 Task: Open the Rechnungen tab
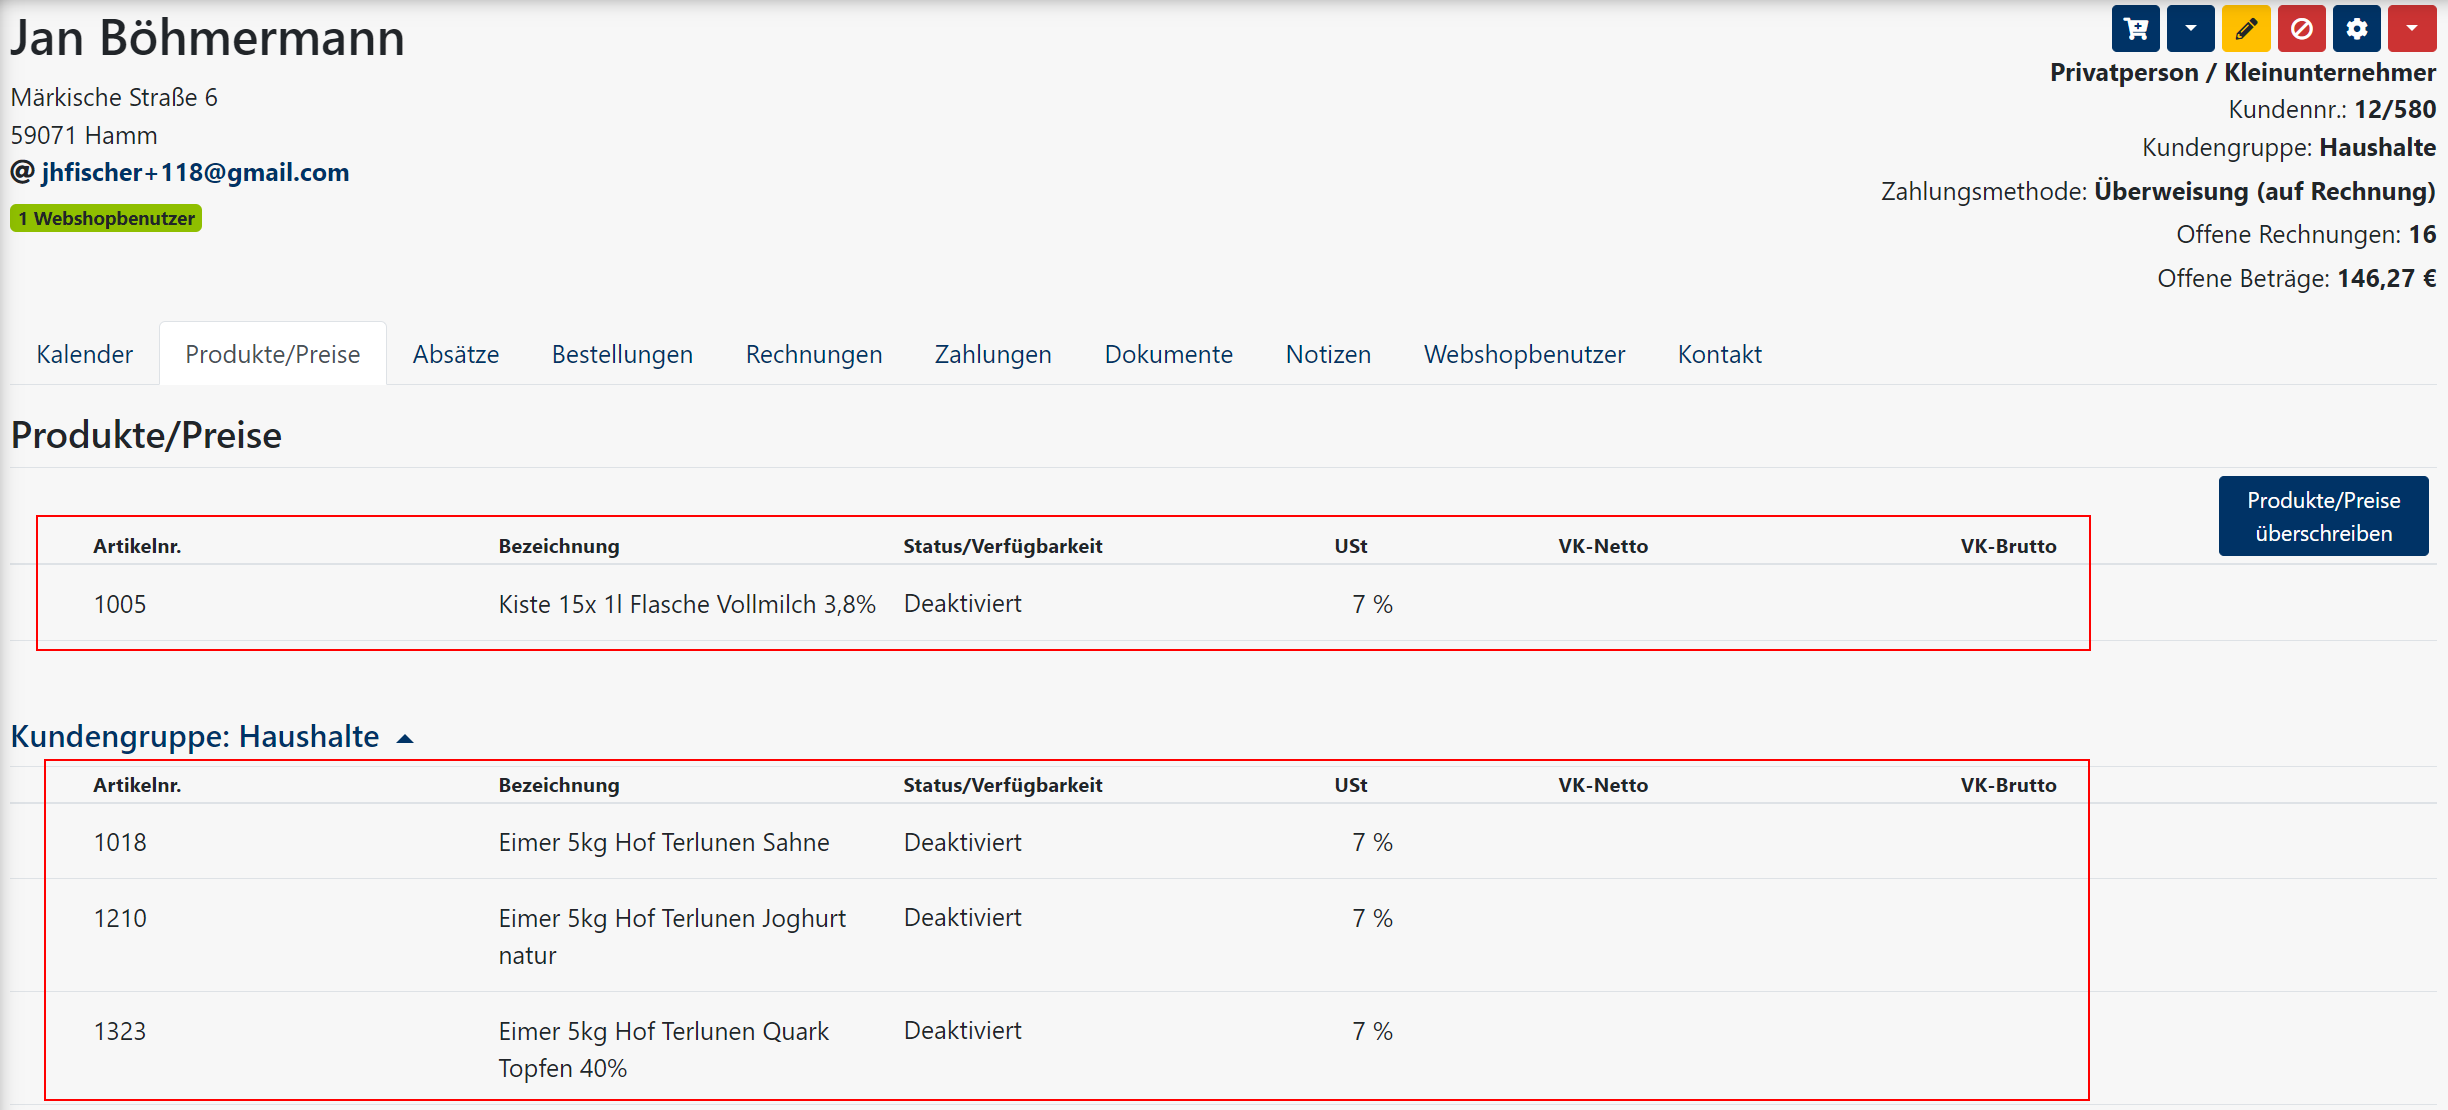click(814, 354)
